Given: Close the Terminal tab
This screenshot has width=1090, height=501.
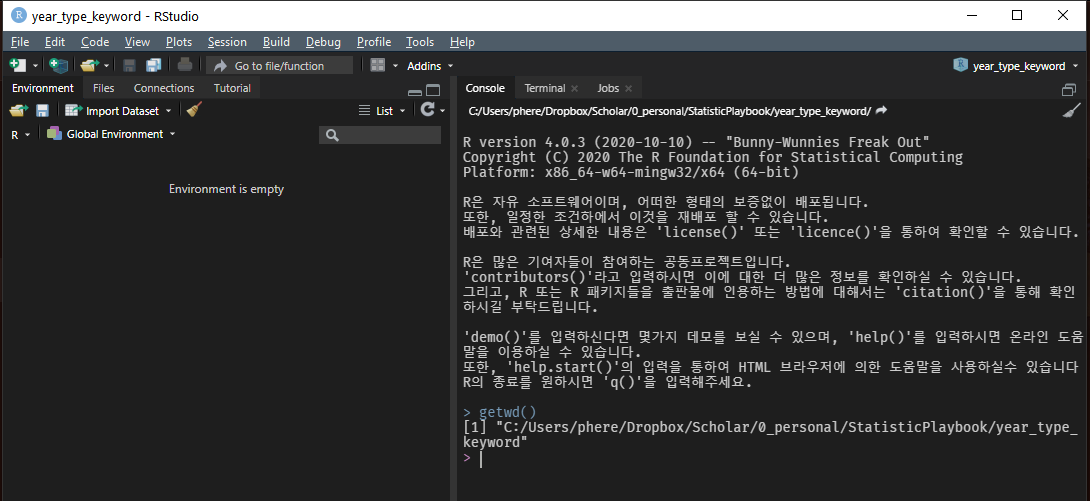Looking at the screenshot, I should coord(574,89).
